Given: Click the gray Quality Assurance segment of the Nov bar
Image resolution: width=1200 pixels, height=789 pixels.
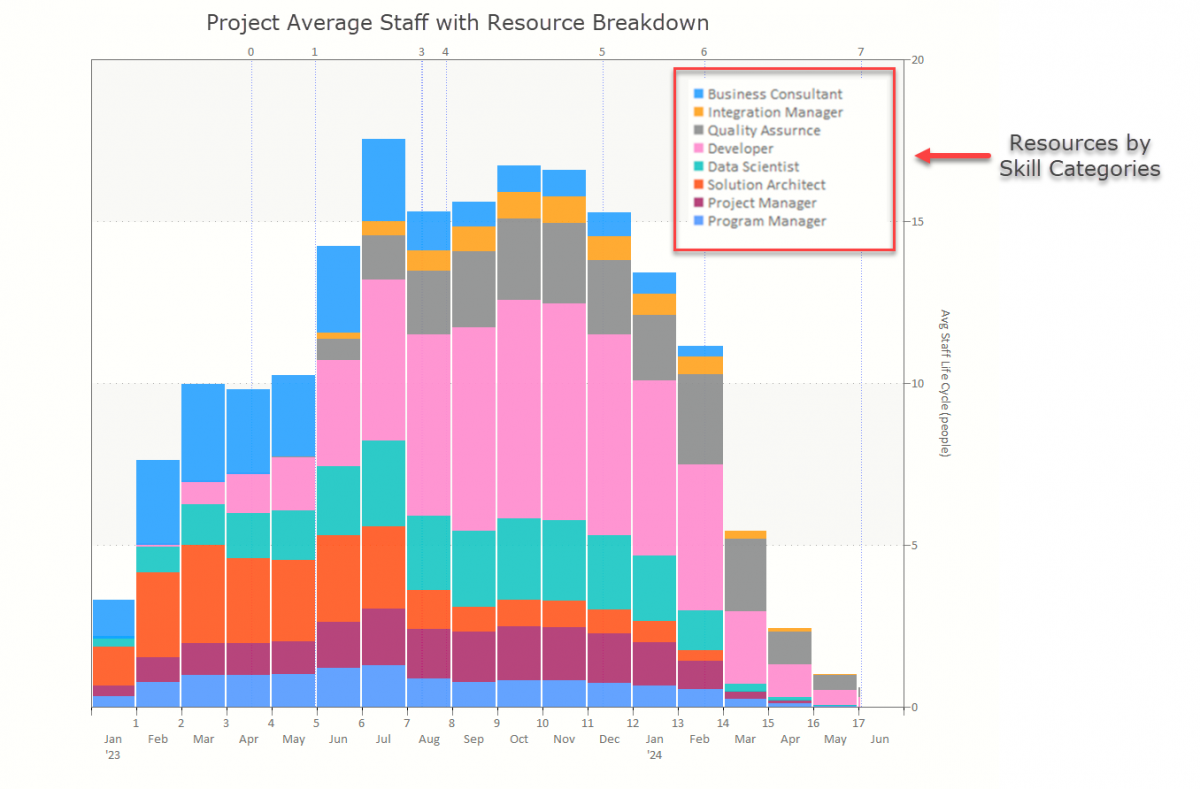Looking at the screenshot, I should [565, 263].
